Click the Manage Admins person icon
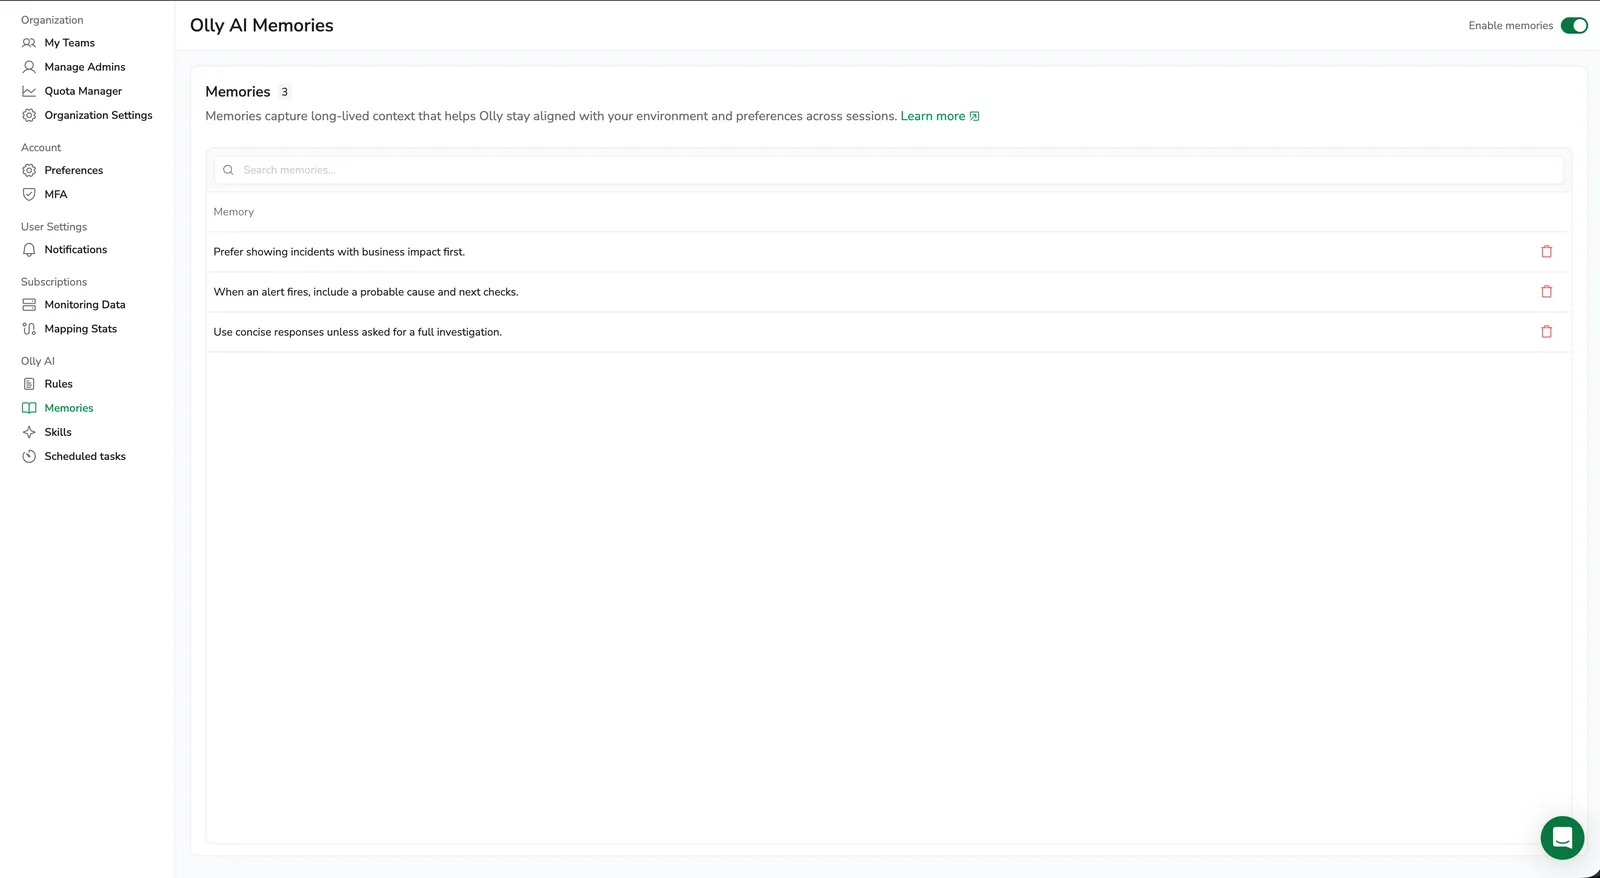Image resolution: width=1600 pixels, height=878 pixels. tap(29, 67)
